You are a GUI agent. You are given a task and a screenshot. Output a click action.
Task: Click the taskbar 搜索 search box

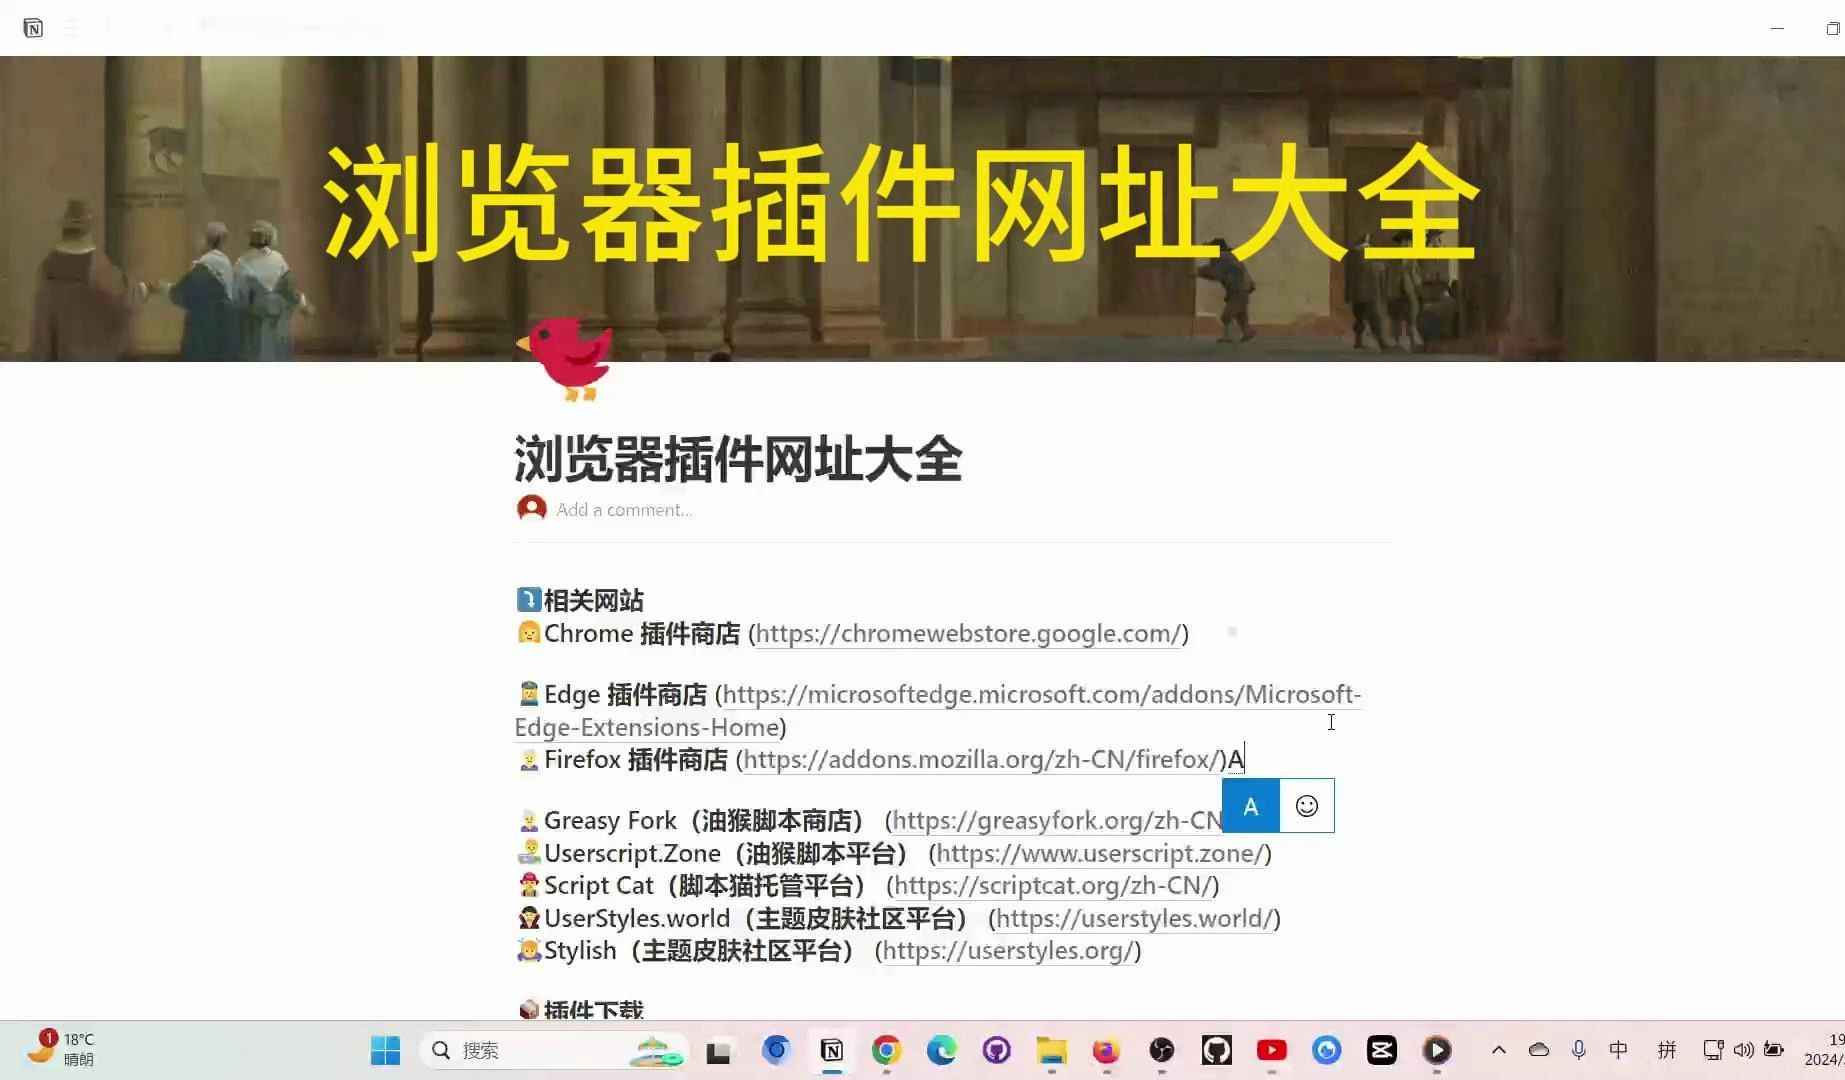pyautogui.click(x=556, y=1050)
